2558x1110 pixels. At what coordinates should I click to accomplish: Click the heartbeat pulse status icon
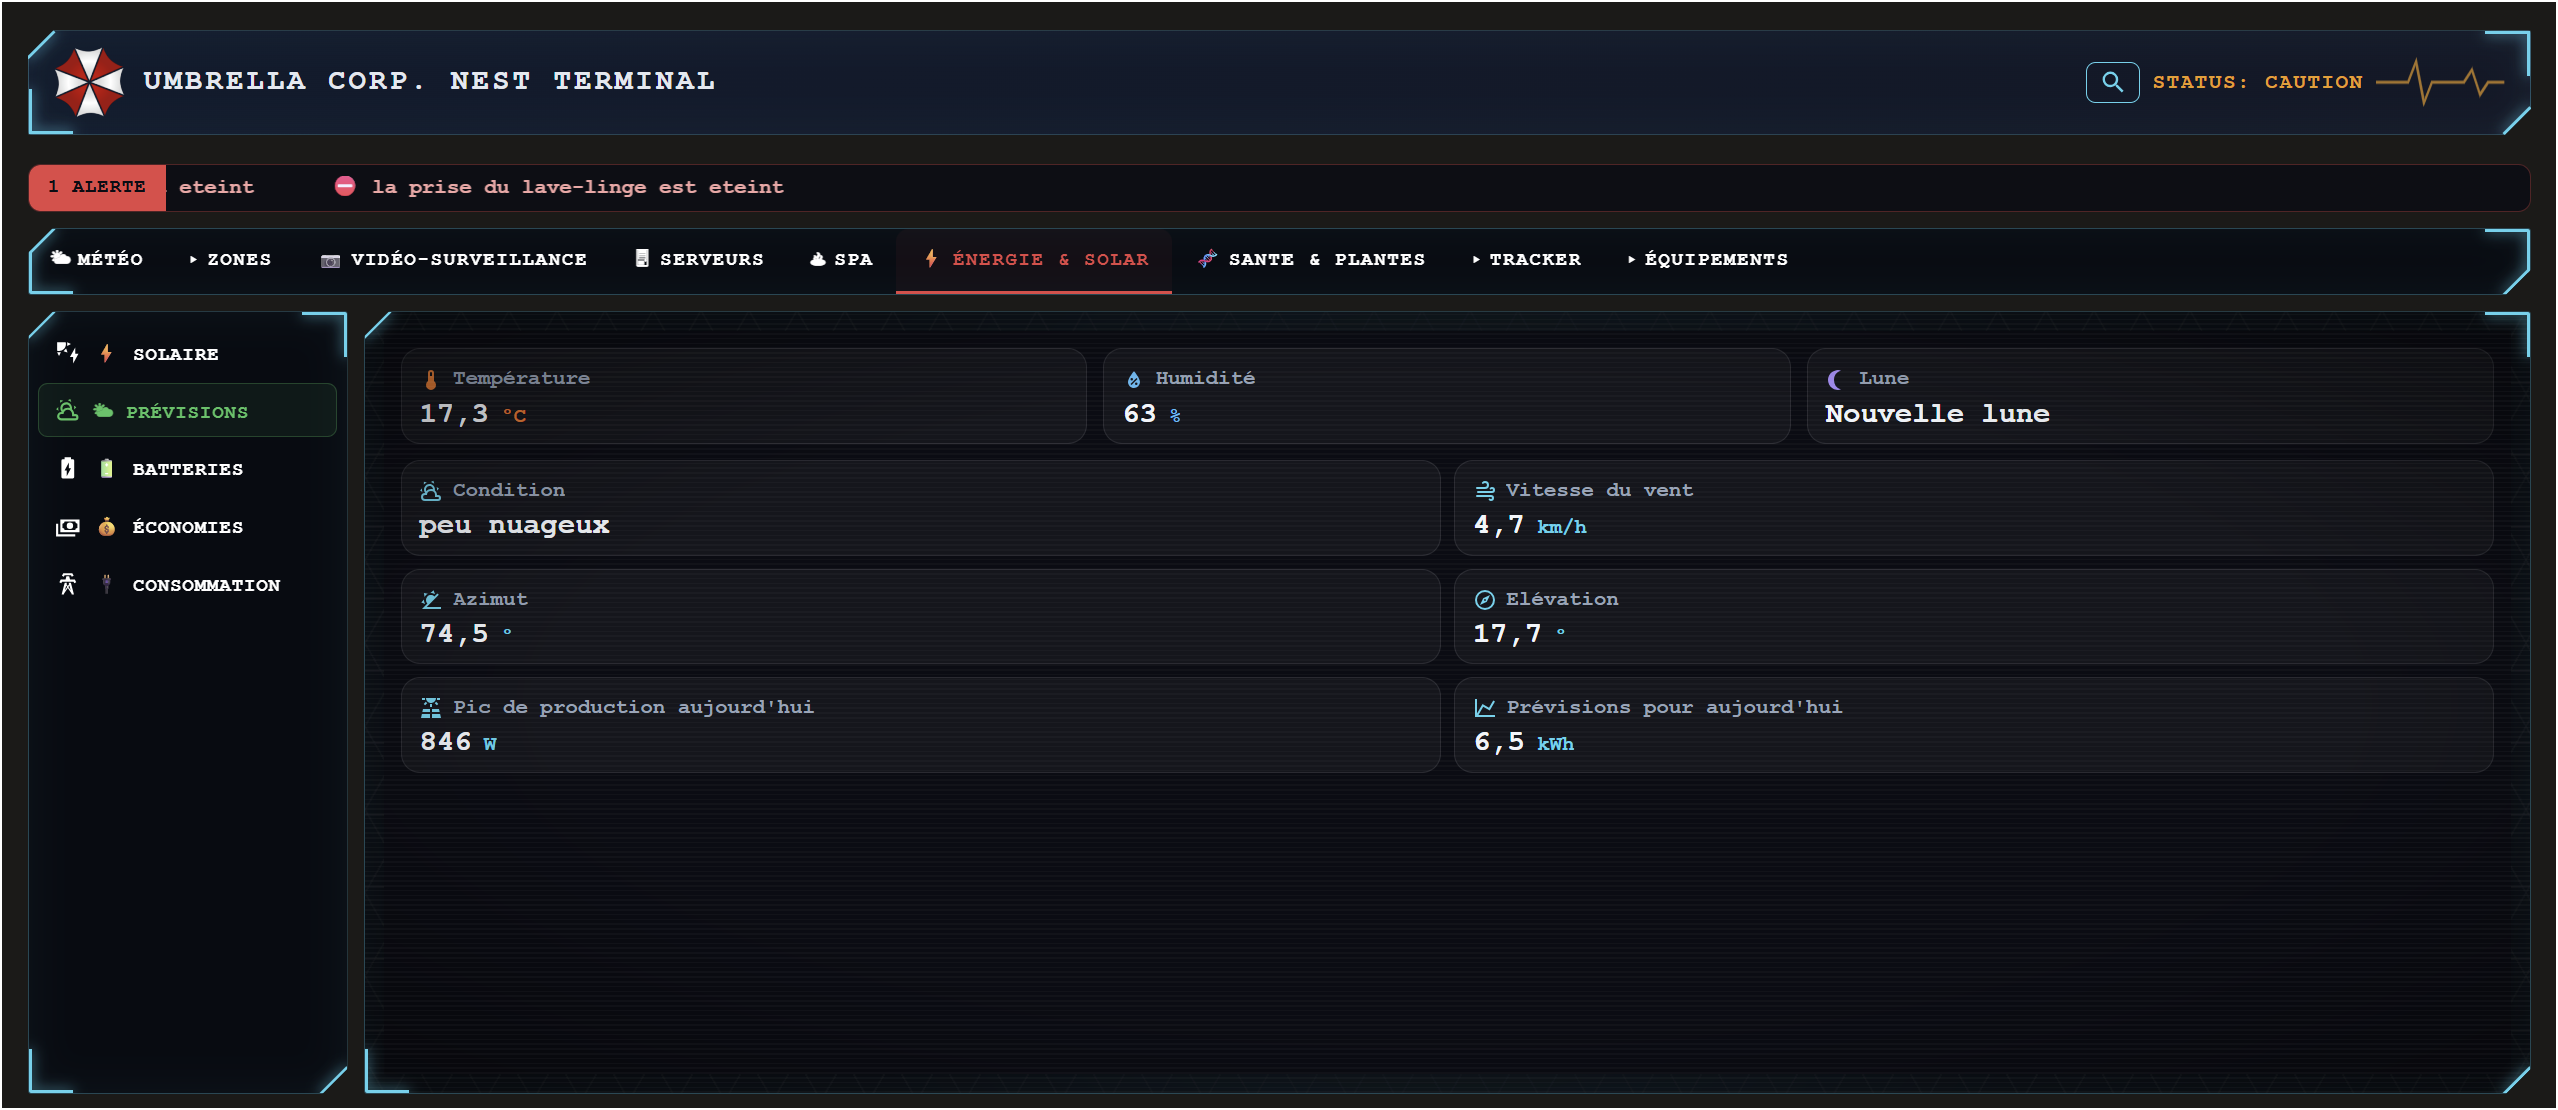[2440, 82]
